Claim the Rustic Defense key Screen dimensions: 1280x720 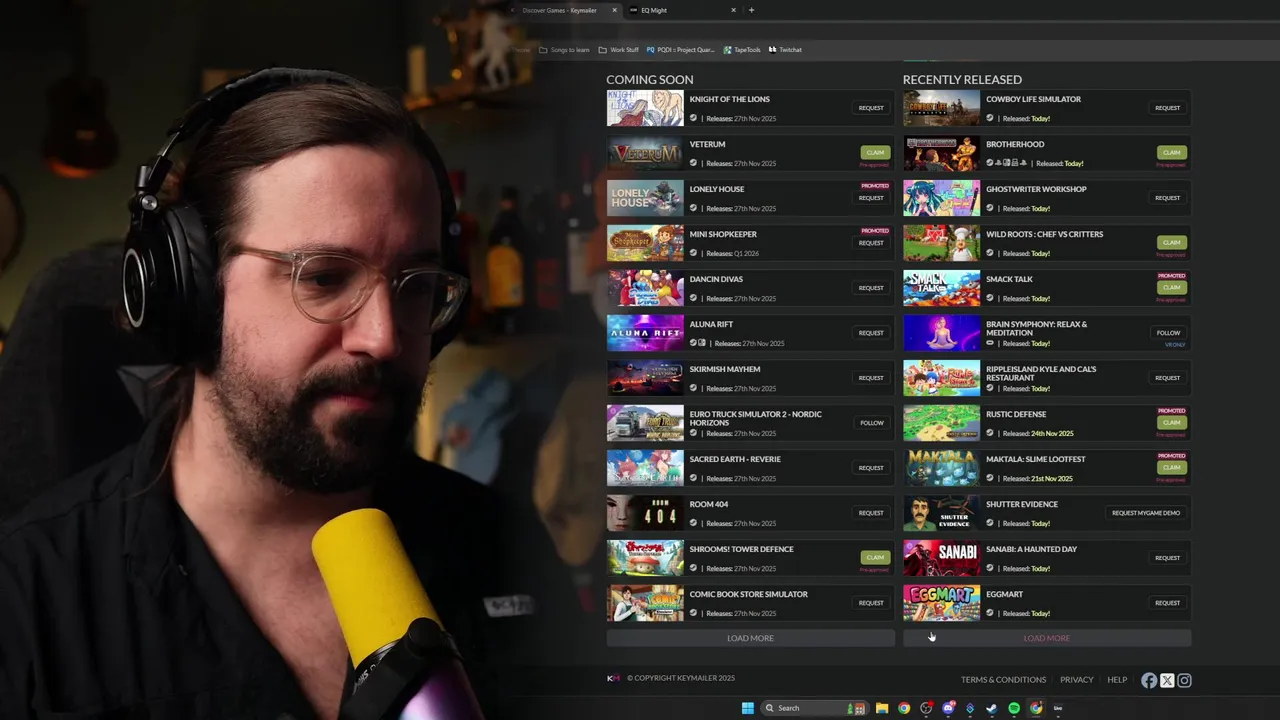1172,422
